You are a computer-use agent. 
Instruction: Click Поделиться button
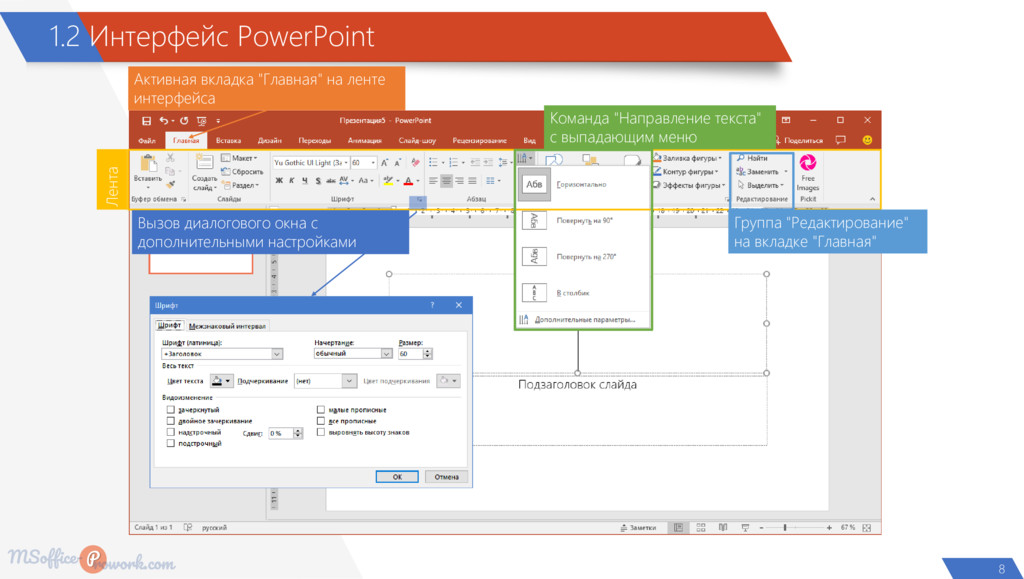pyautogui.click(x=799, y=140)
